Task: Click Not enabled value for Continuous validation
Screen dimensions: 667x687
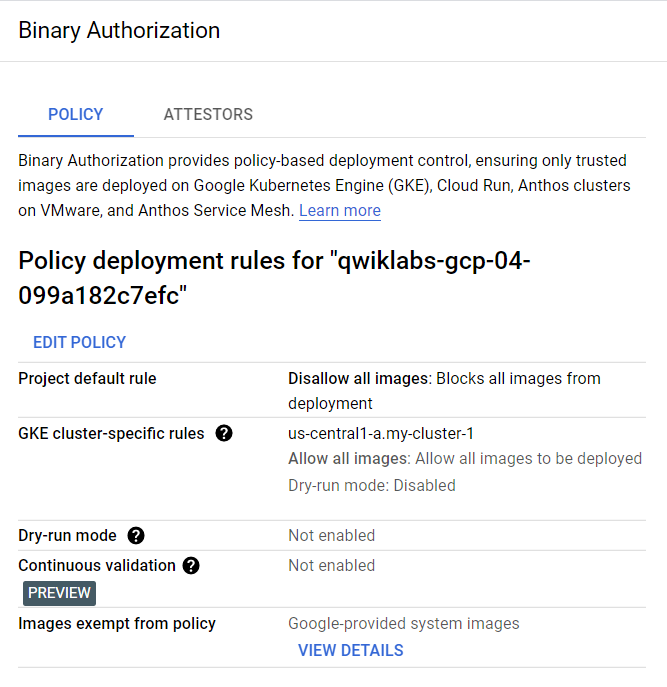Action: click(x=331, y=566)
